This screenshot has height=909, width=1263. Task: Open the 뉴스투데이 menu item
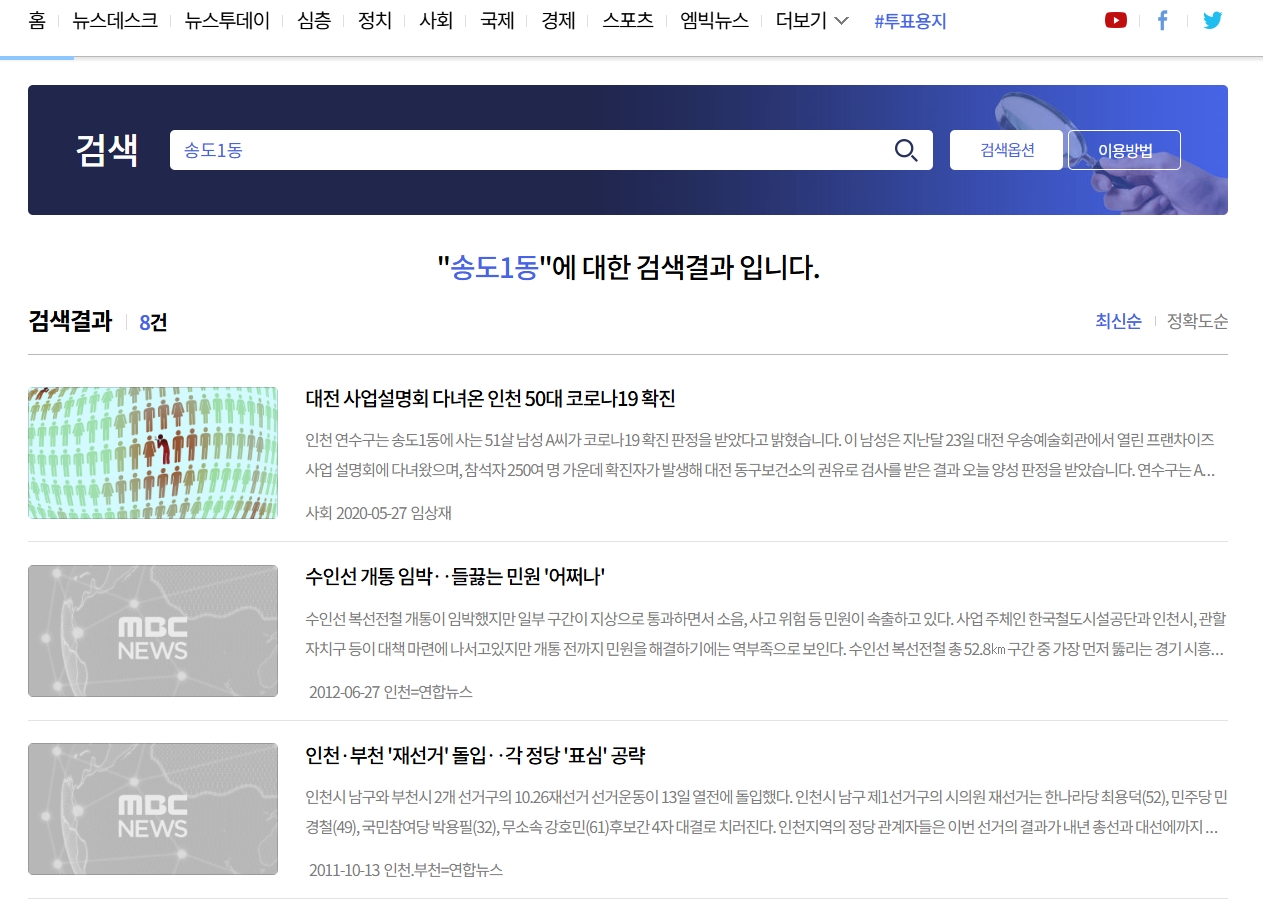tap(227, 20)
